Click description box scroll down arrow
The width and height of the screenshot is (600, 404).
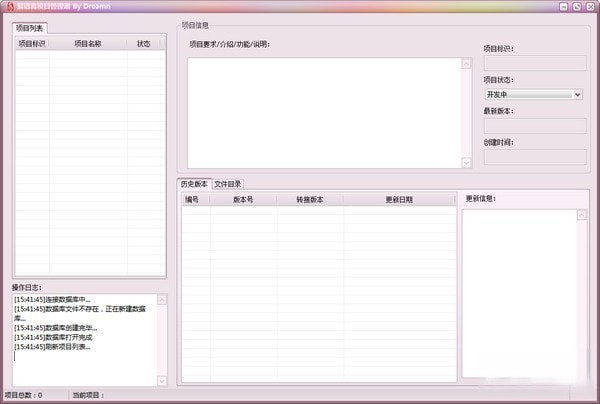point(466,163)
